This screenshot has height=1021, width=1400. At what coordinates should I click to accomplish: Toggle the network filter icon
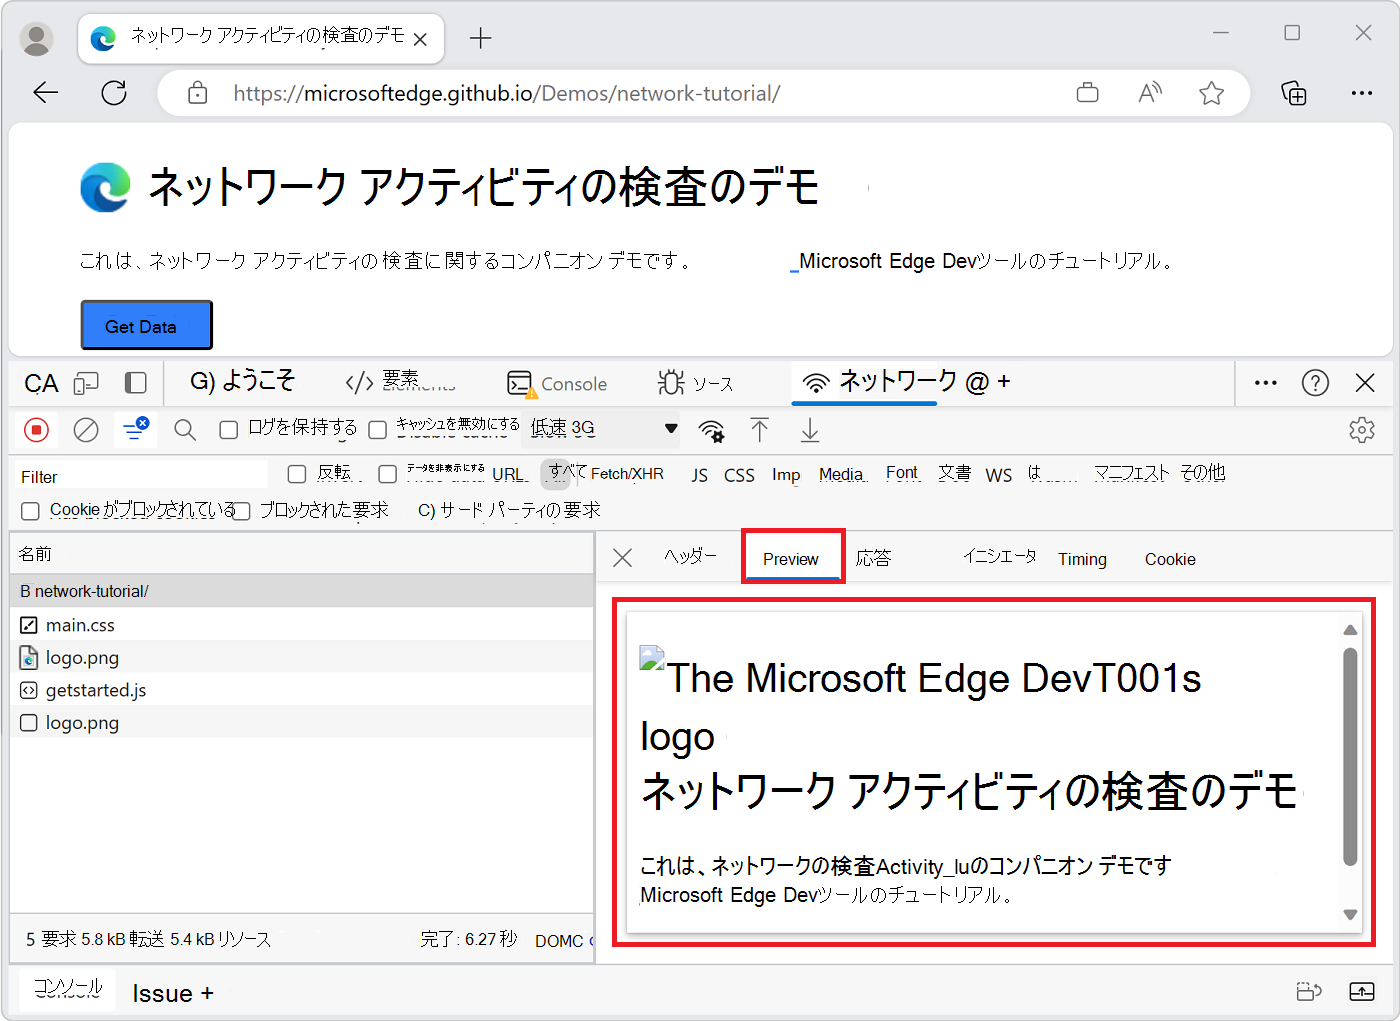tap(134, 429)
